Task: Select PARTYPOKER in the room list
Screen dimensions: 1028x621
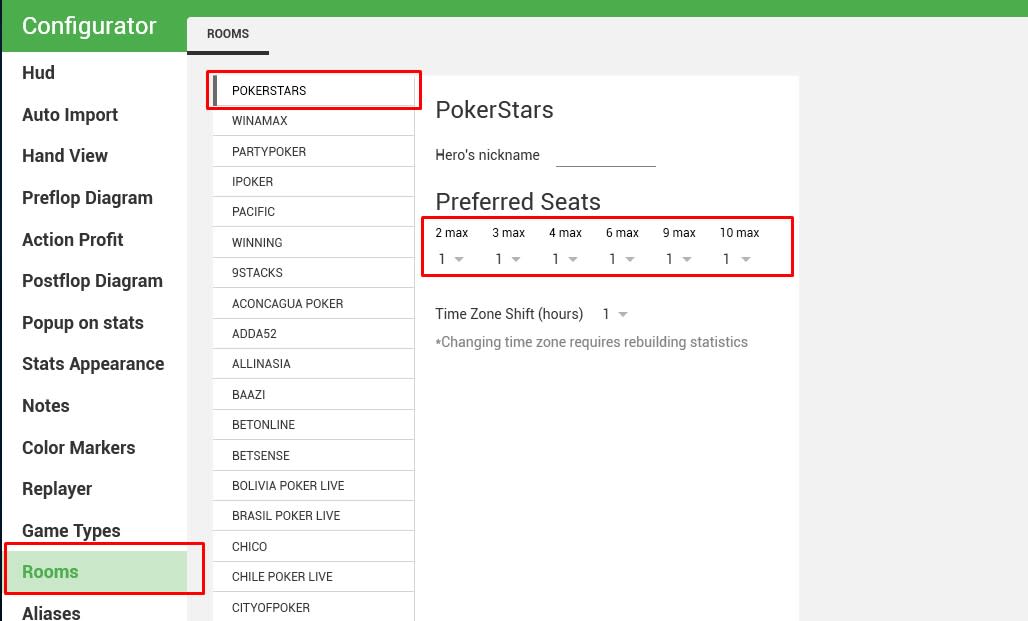Action: click(313, 151)
